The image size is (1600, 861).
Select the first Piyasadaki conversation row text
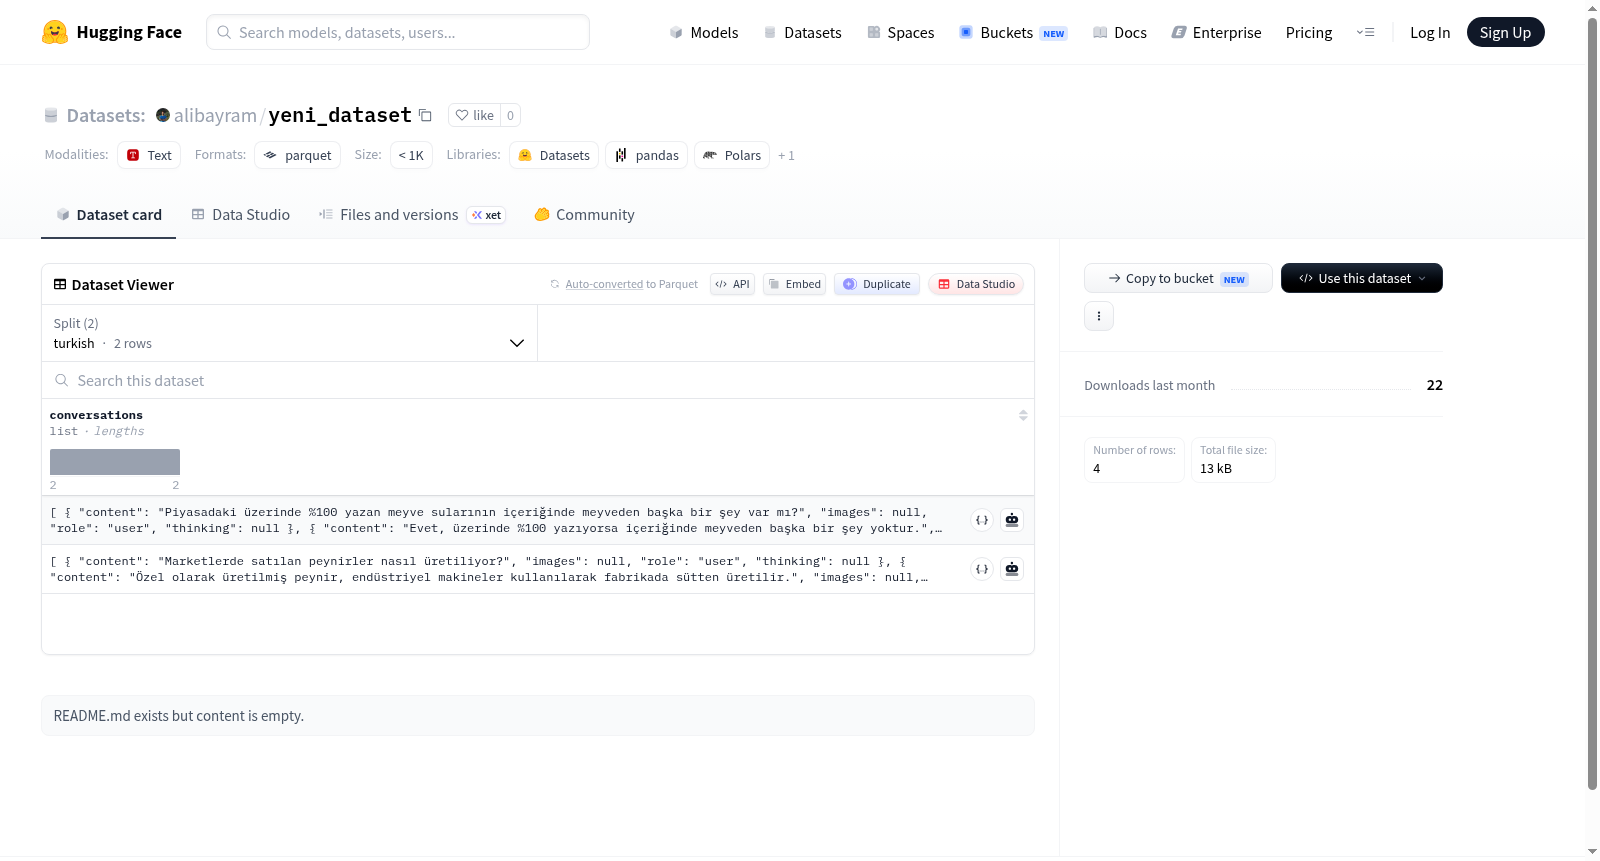coord(496,520)
